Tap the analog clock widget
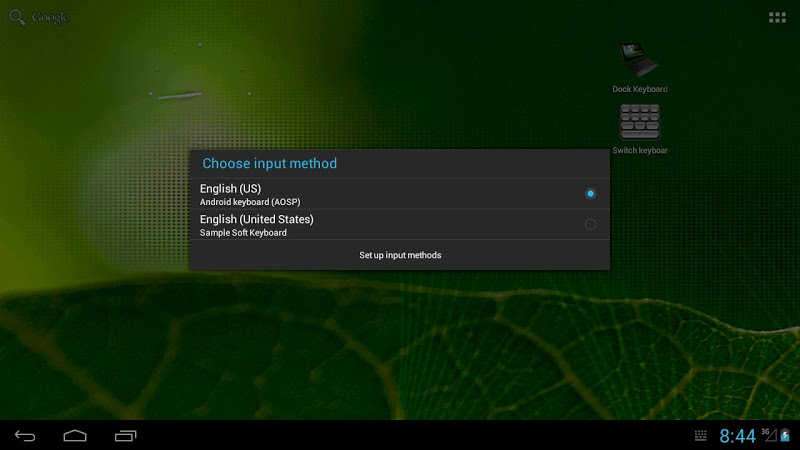 pyautogui.click(x=200, y=93)
